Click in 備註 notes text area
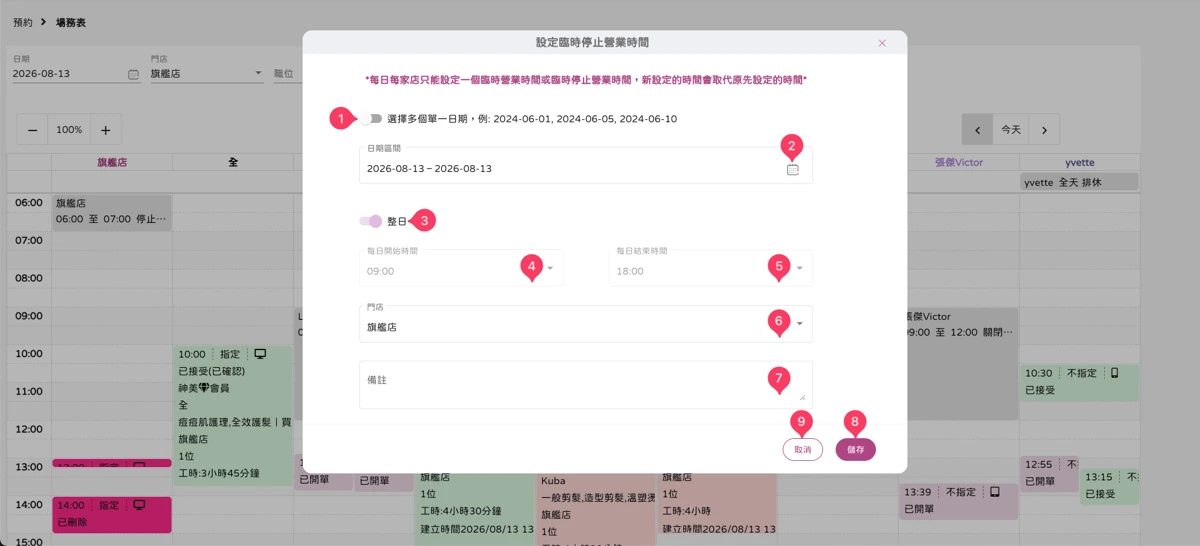The image size is (1200, 546). (585, 385)
